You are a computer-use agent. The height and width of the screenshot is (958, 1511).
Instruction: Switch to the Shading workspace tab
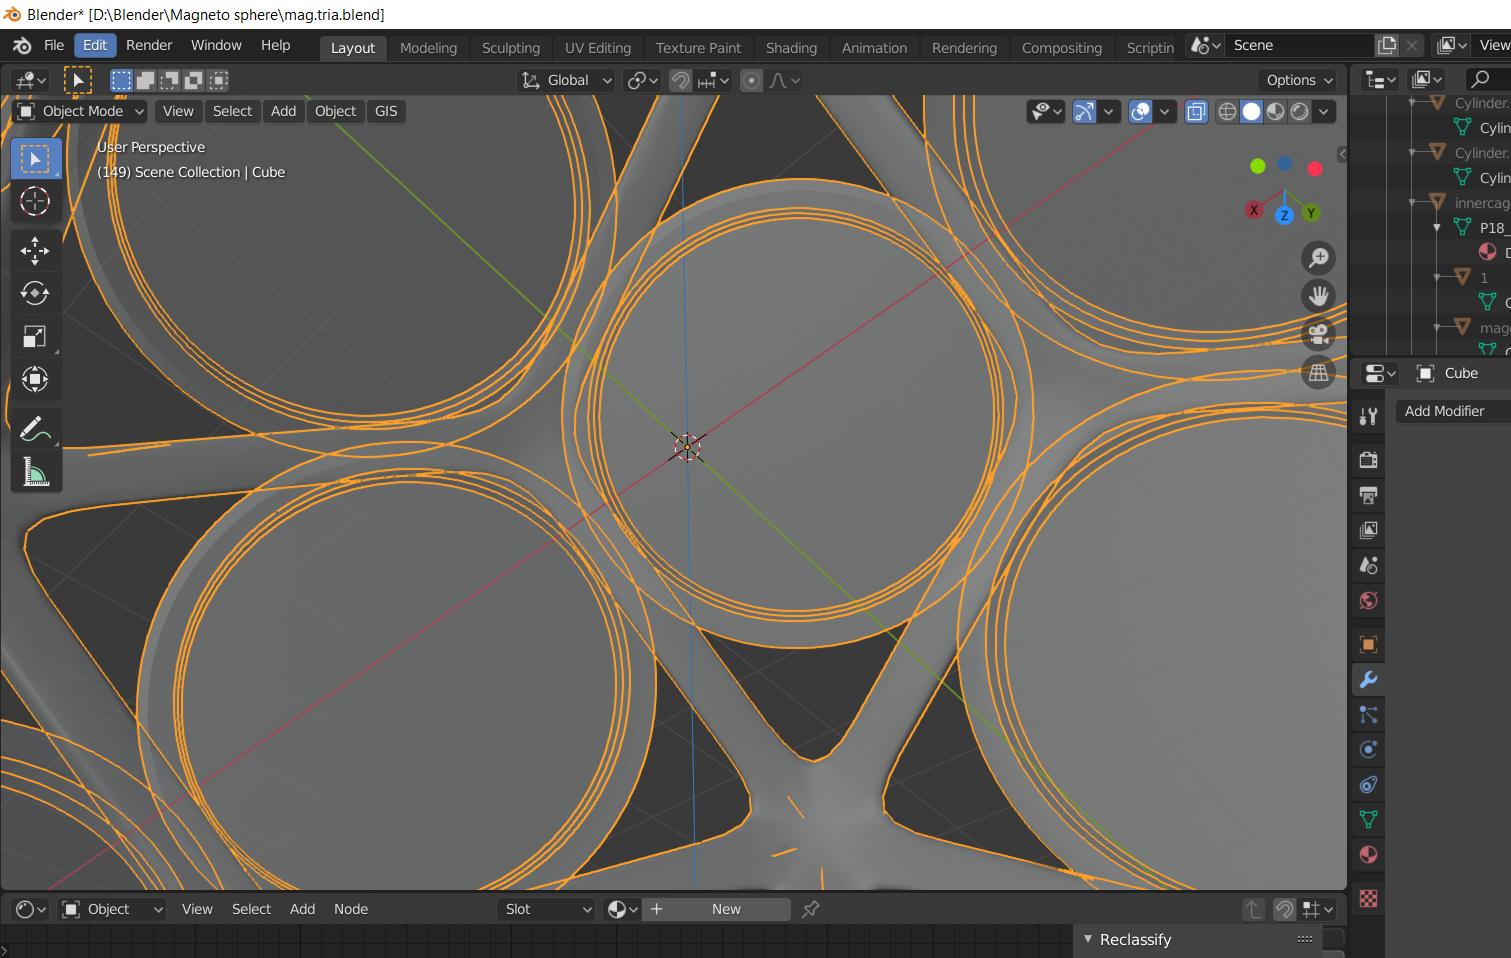point(791,47)
